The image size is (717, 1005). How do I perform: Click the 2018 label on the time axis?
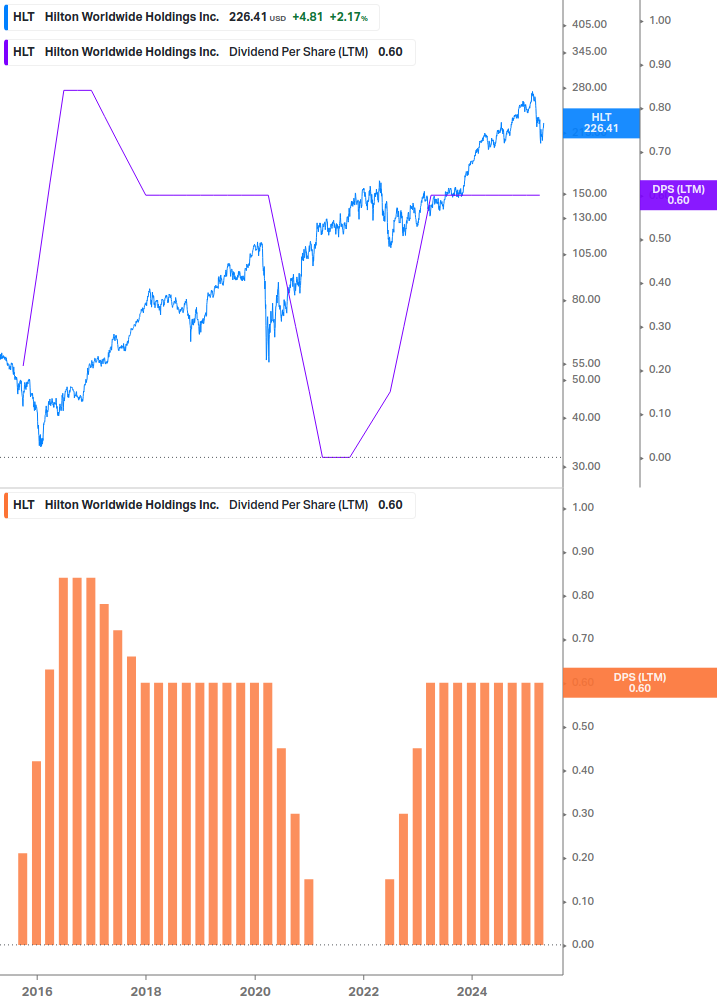tap(146, 992)
